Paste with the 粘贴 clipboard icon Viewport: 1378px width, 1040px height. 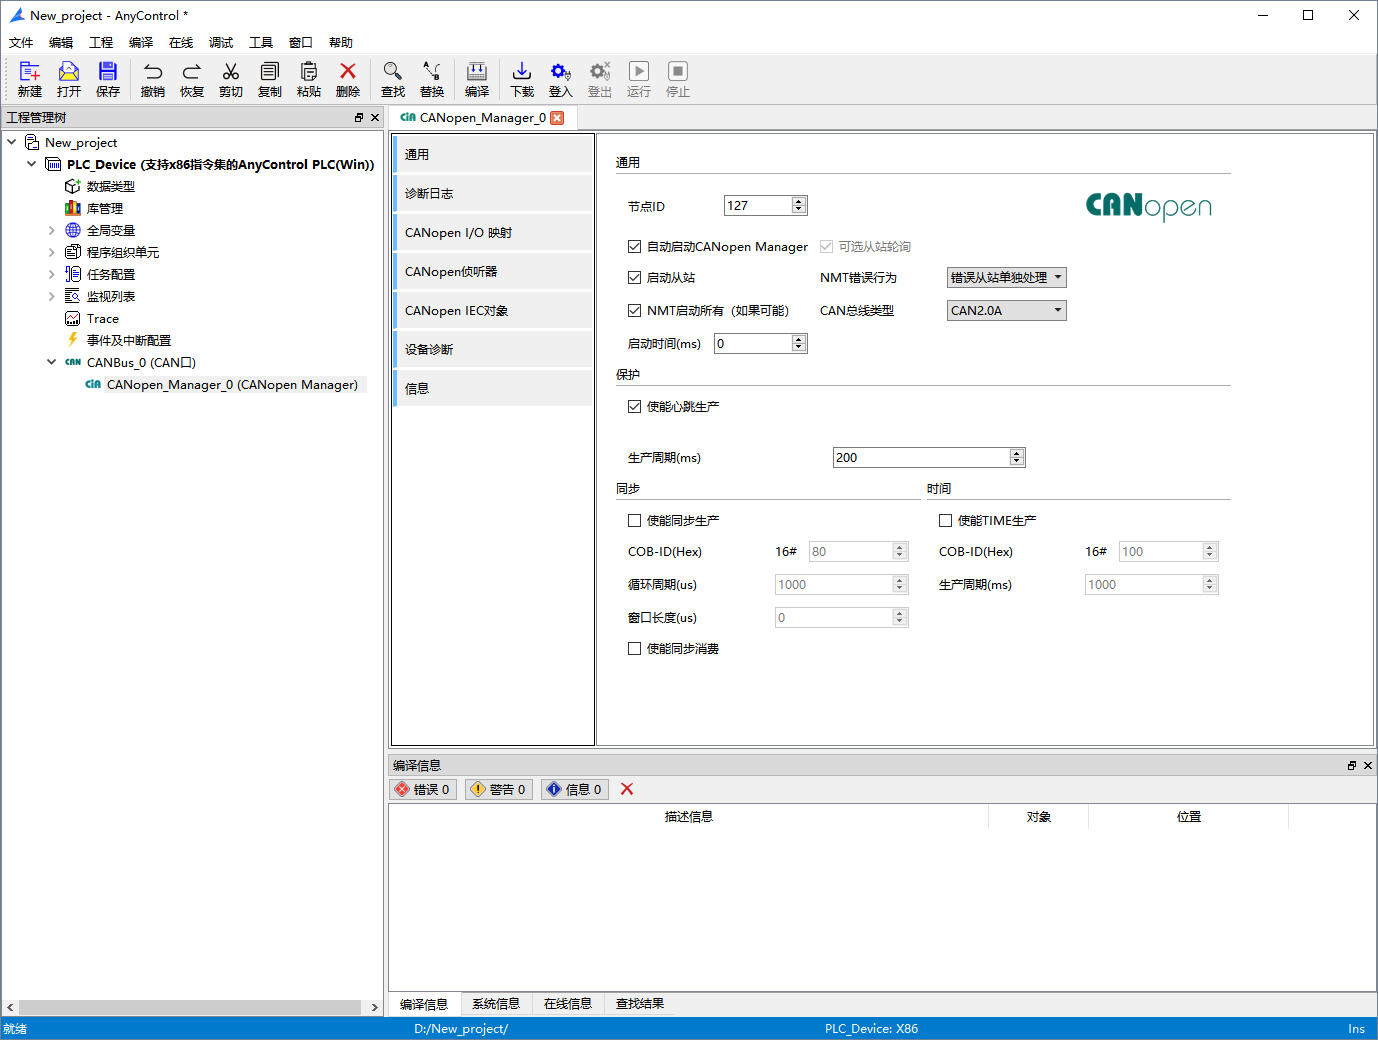point(309,79)
